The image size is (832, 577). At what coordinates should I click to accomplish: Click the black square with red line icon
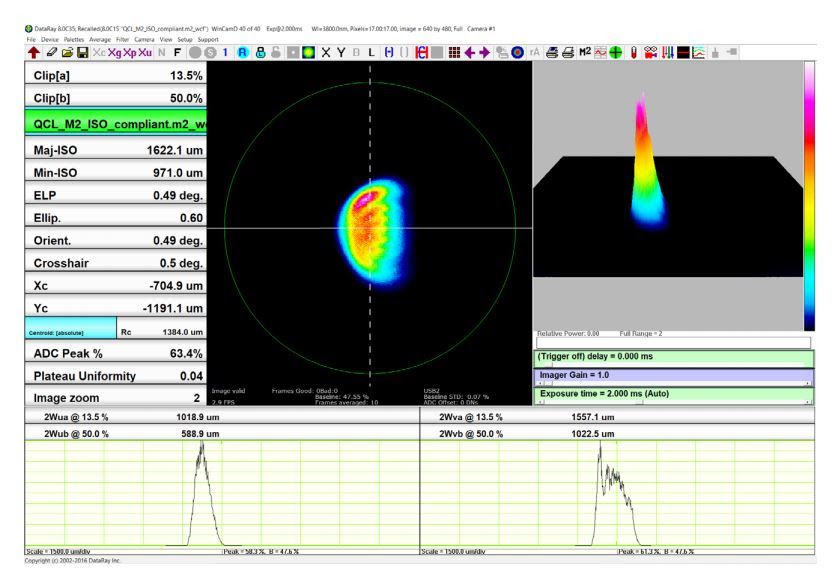pos(683,52)
